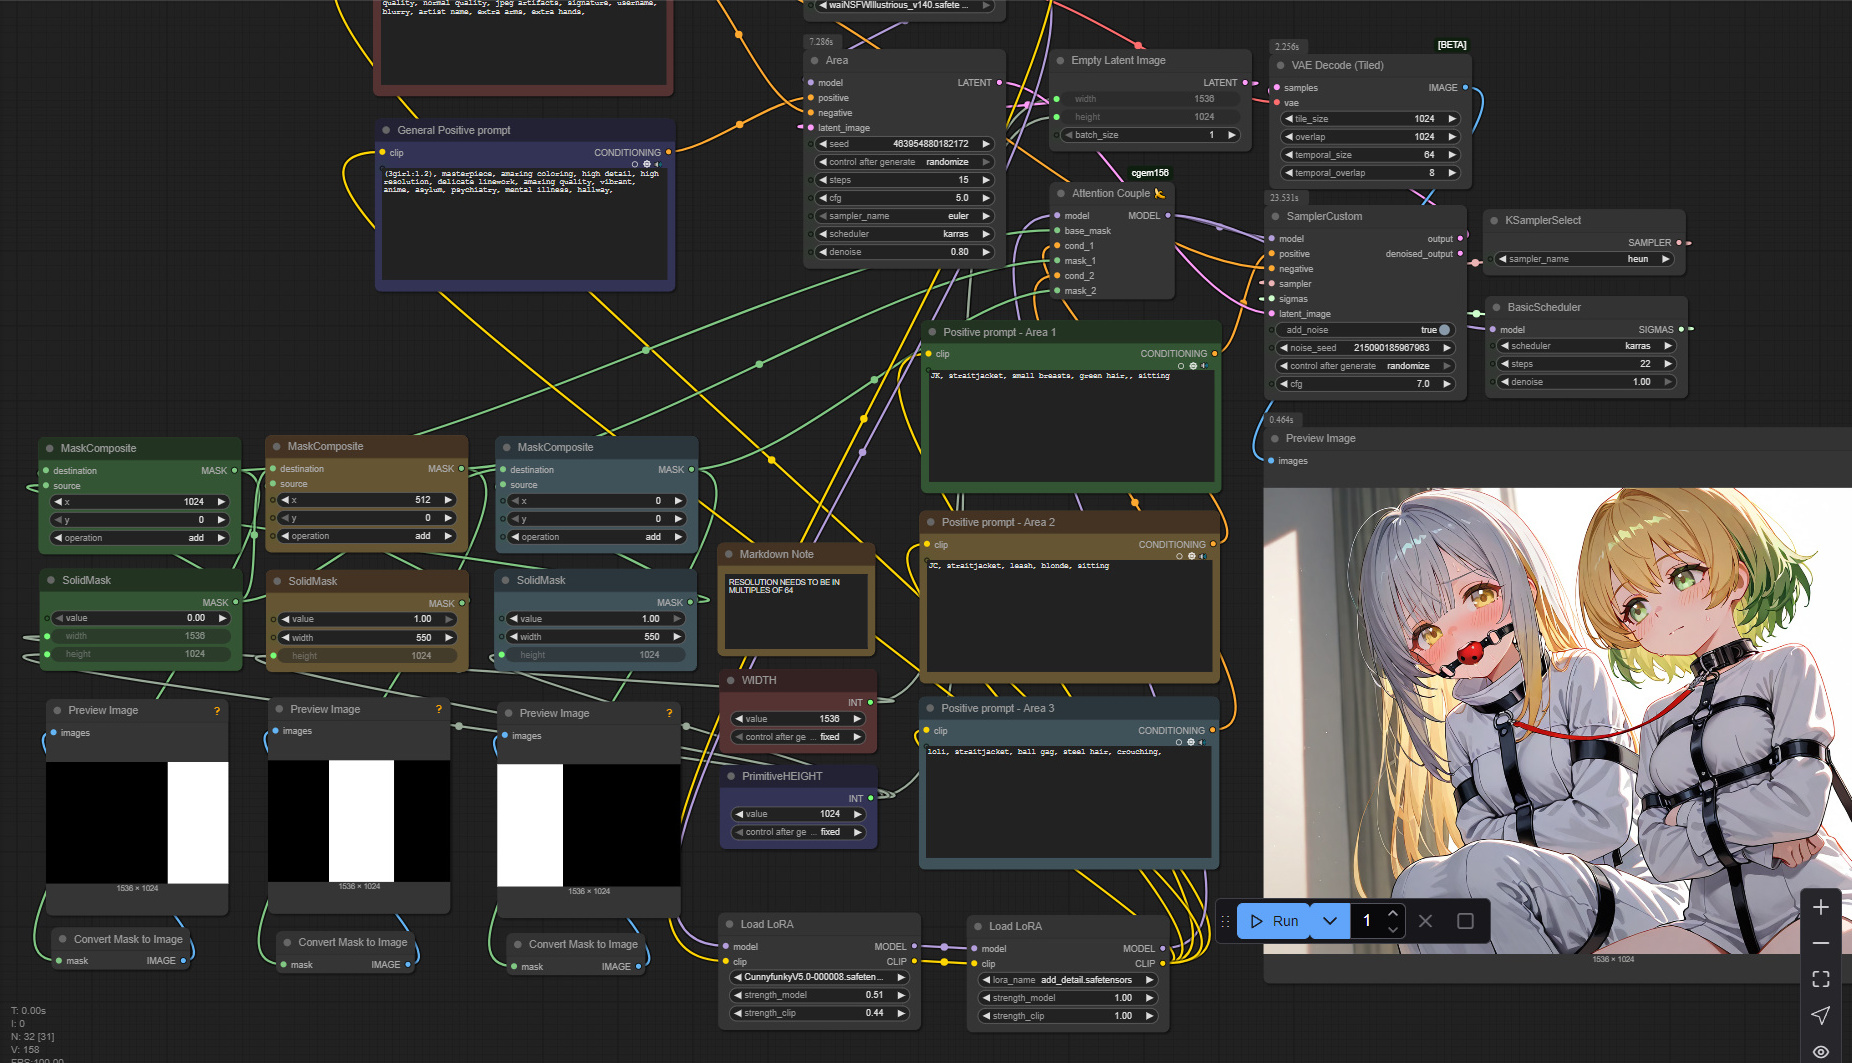Click into Positive prompt - Area 3 text
The width and height of the screenshot is (1852, 1063).
pos(1068,802)
